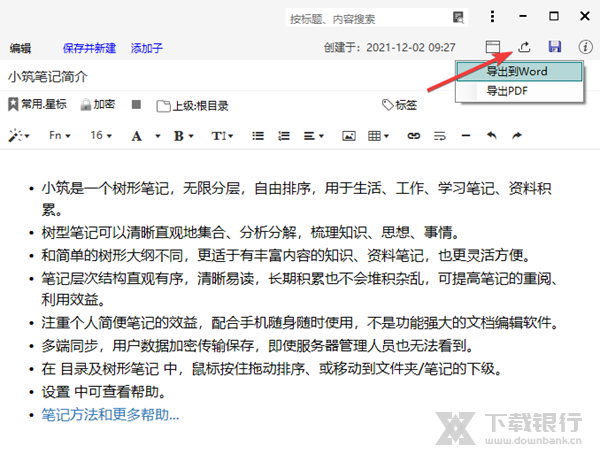Open parent folder 上级:根目录

(x=192, y=106)
